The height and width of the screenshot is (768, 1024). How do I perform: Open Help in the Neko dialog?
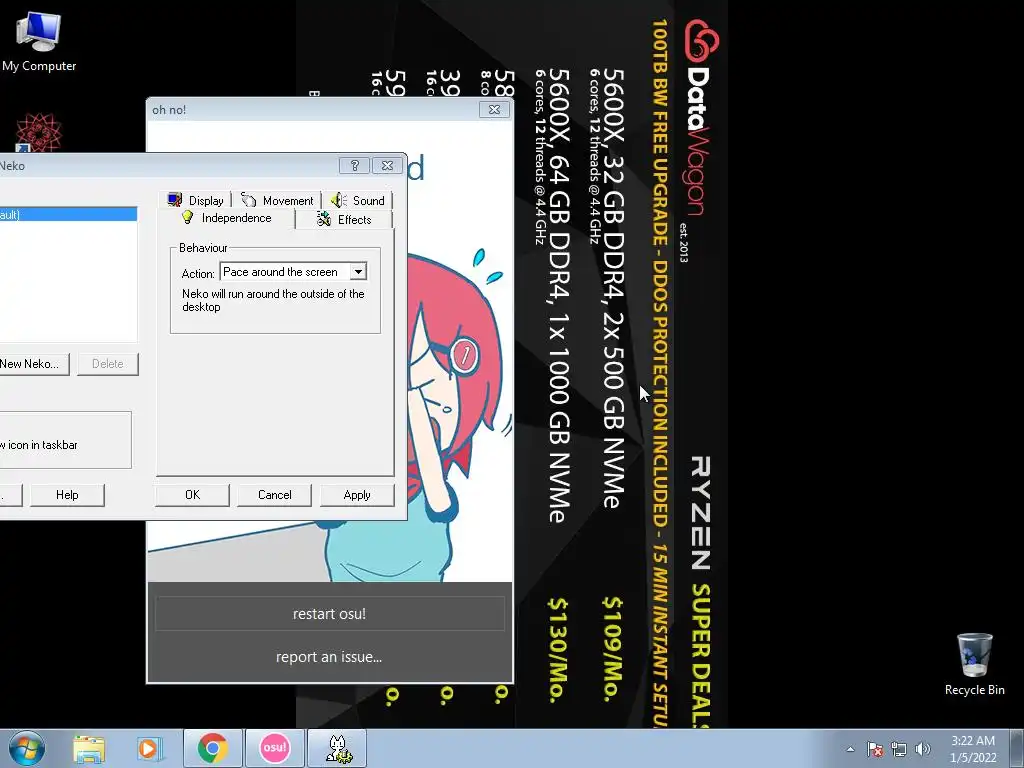(x=67, y=495)
